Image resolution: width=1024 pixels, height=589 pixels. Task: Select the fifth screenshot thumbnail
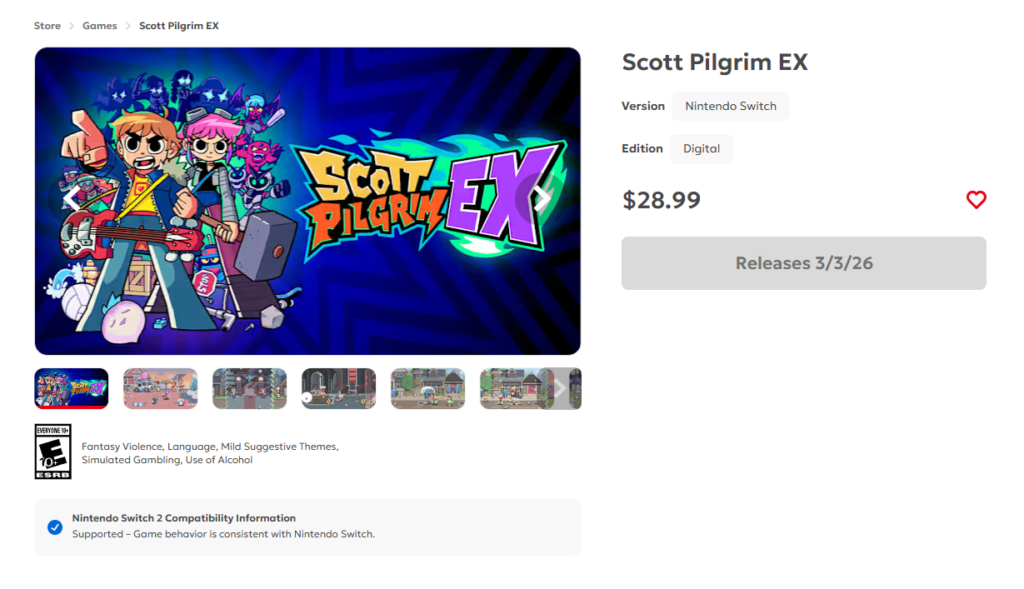(x=427, y=388)
